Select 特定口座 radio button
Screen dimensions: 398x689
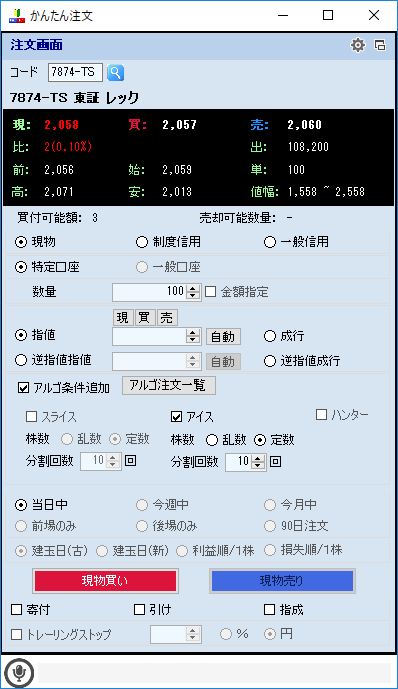[21, 267]
